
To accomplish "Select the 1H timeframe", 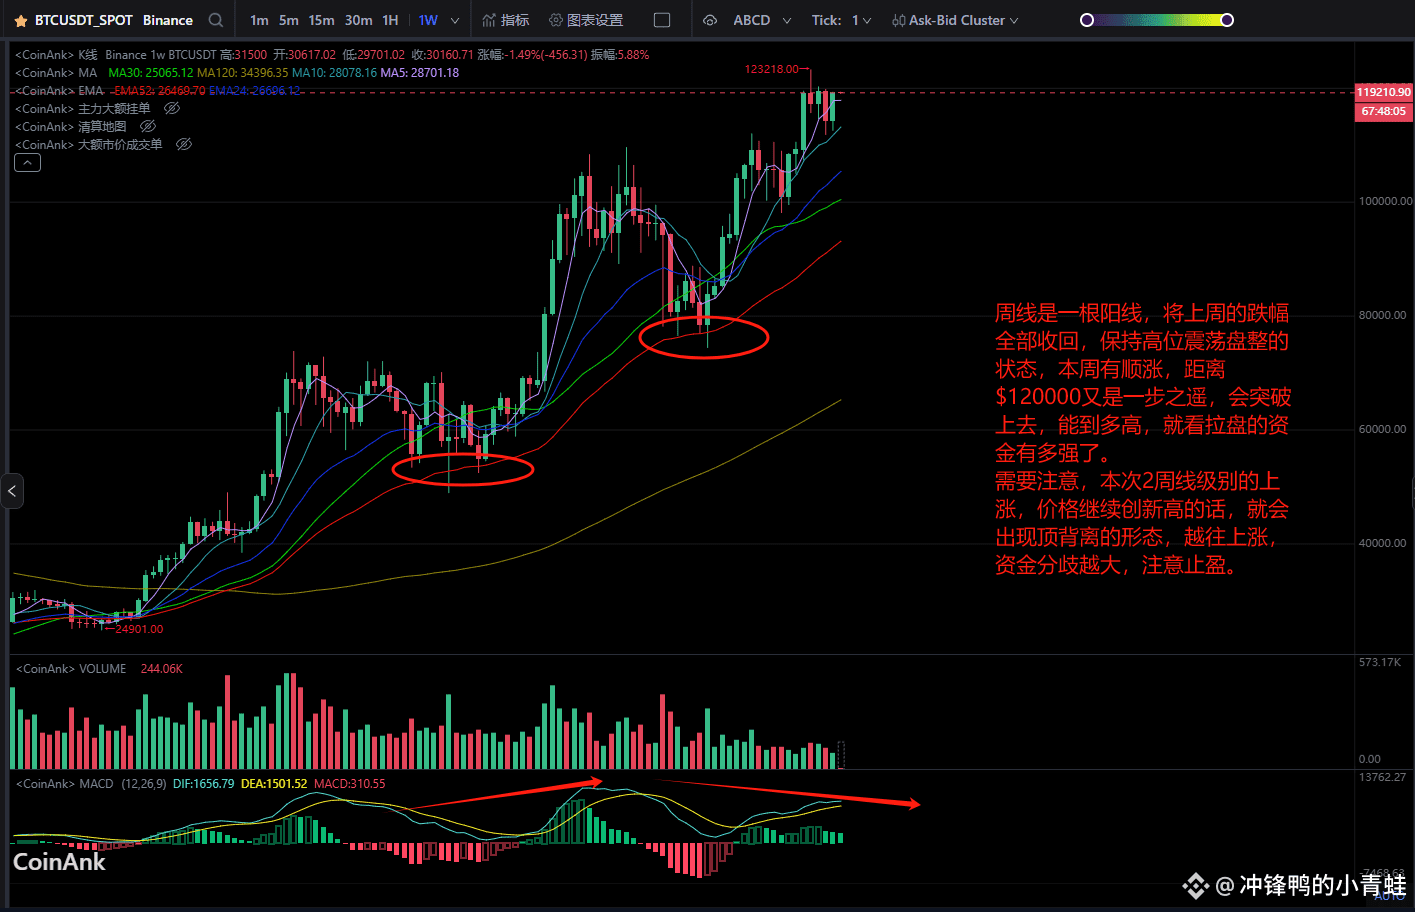I will [x=390, y=20].
